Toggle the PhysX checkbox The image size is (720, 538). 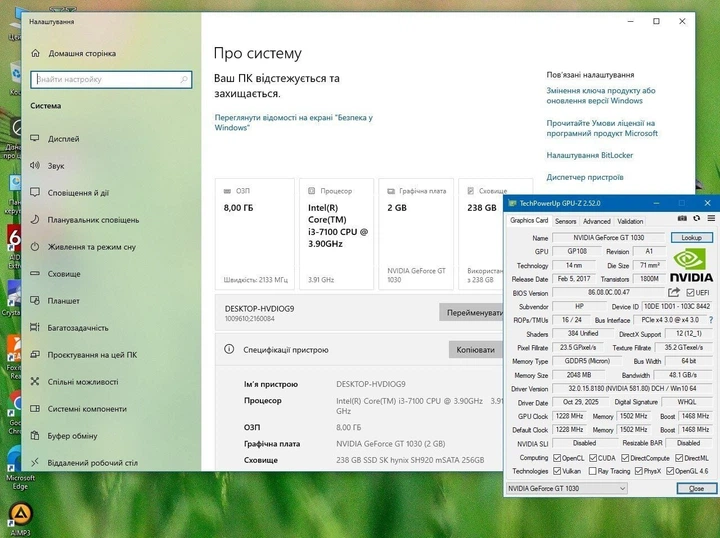(x=639, y=471)
